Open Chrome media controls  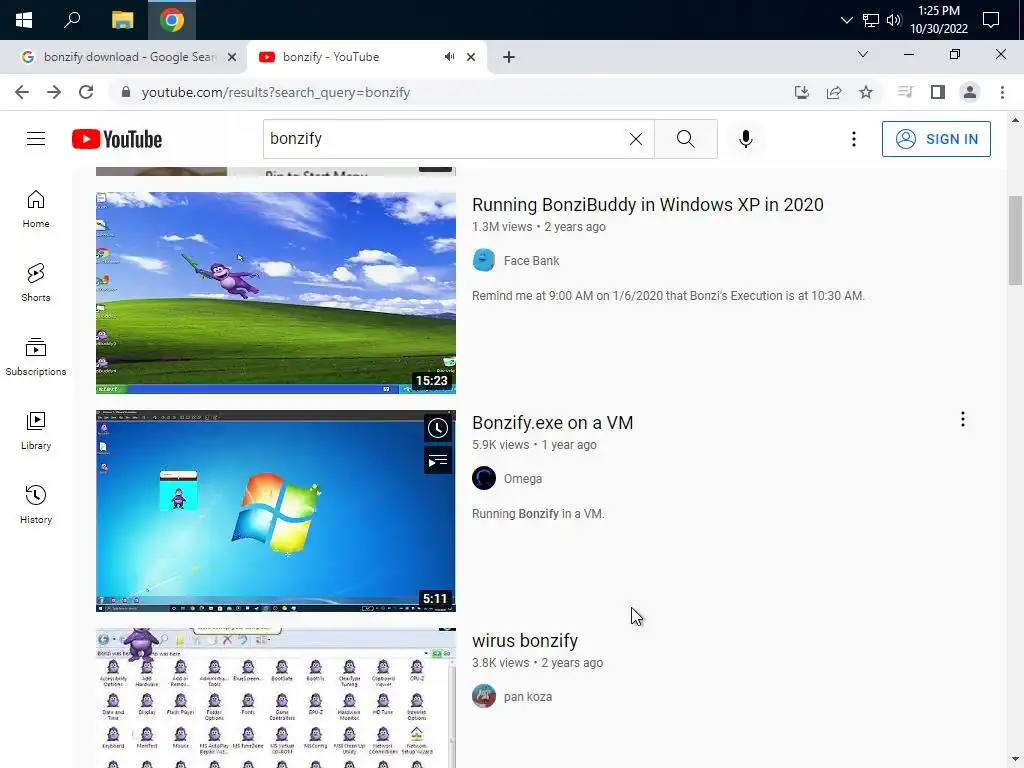(x=905, y=92)
